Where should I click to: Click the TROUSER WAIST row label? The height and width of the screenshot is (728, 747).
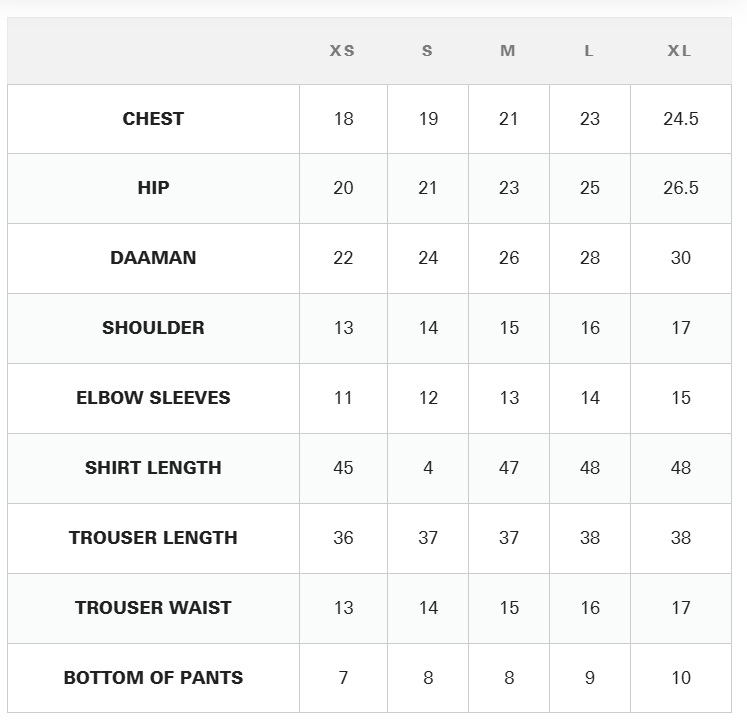153,608
